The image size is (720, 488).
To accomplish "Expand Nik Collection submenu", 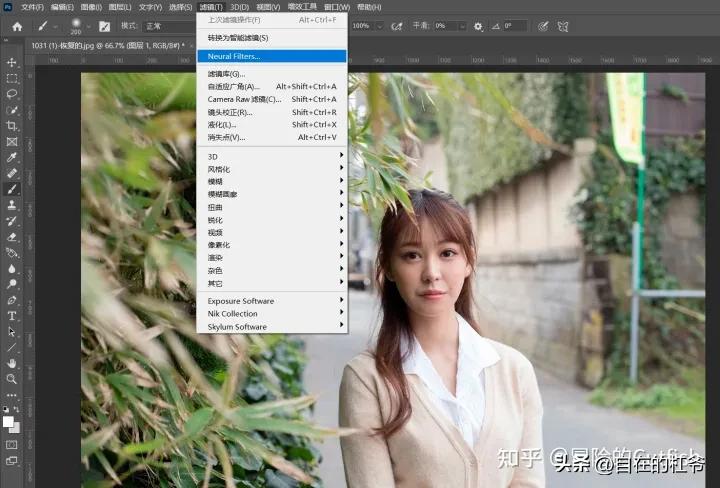I will 272,314.
